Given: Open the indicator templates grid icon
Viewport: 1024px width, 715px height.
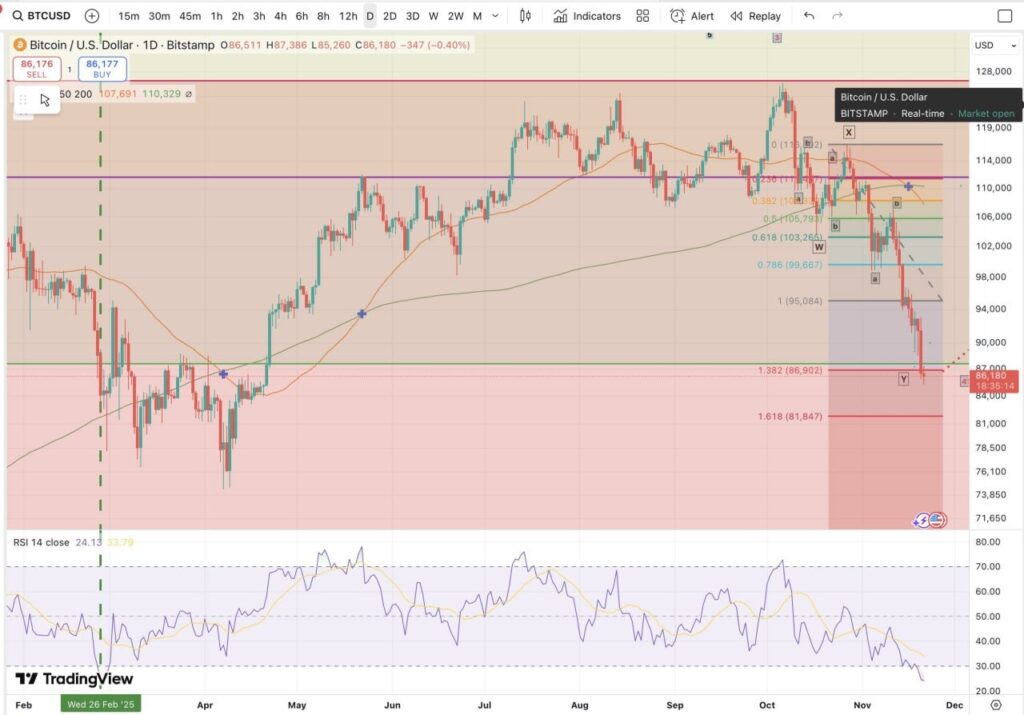Looking at the screenshot, I should pos(643,16).
